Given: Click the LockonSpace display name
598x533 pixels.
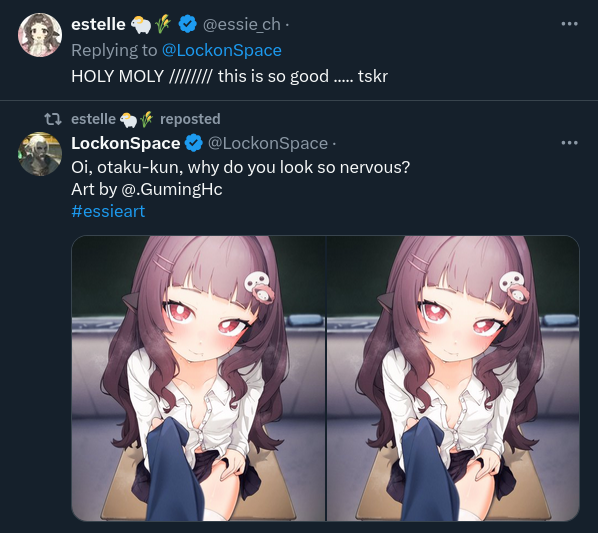Looking at the screenshot, I should [x=126, y=143].
